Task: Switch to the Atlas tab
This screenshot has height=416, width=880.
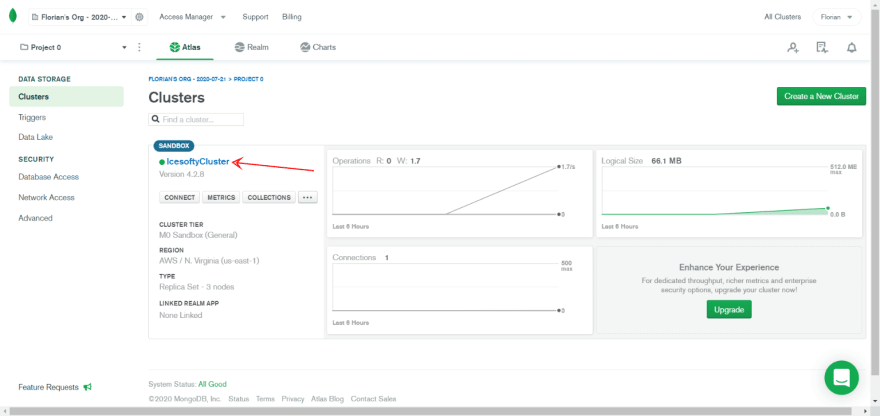Action: [x=185, y=47]
